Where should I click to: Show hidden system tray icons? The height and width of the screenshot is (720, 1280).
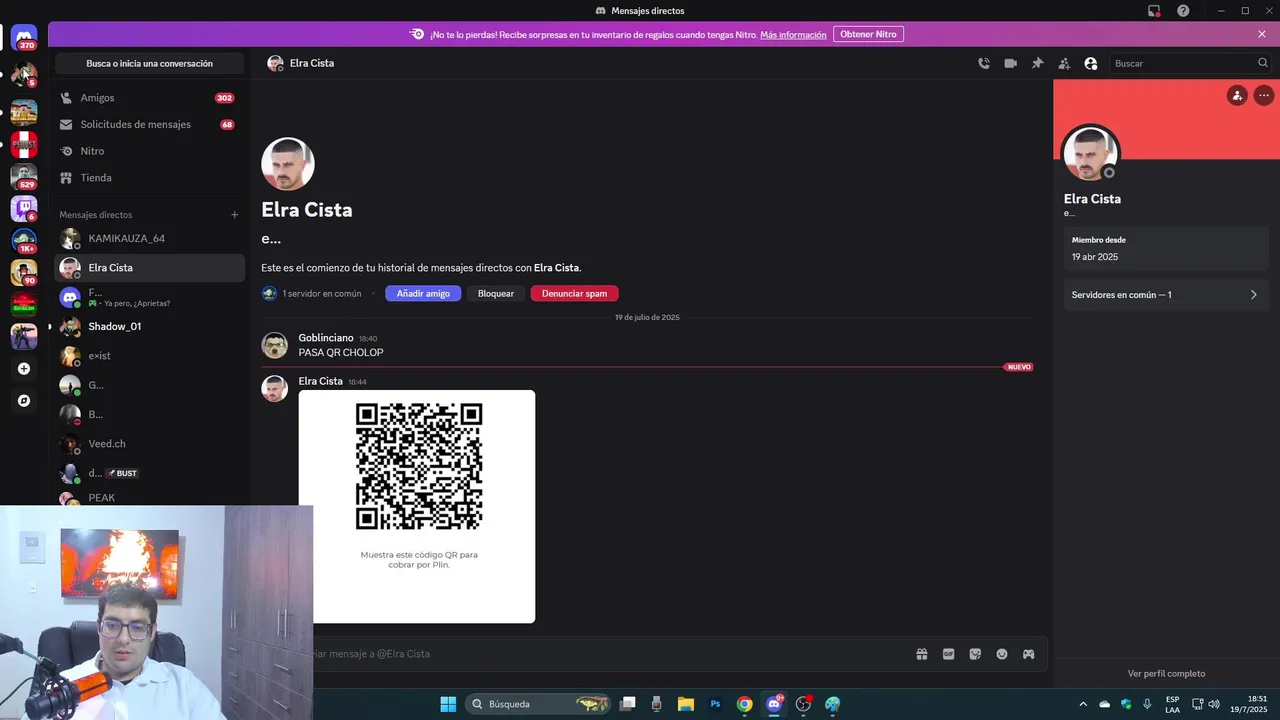pyautogui.click(x=1083, y=704)
